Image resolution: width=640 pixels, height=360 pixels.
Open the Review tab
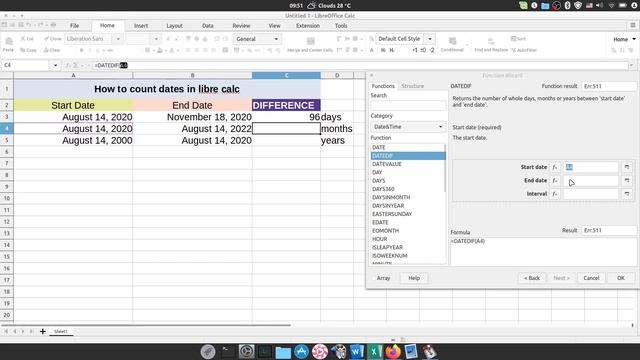pos(241,26)
